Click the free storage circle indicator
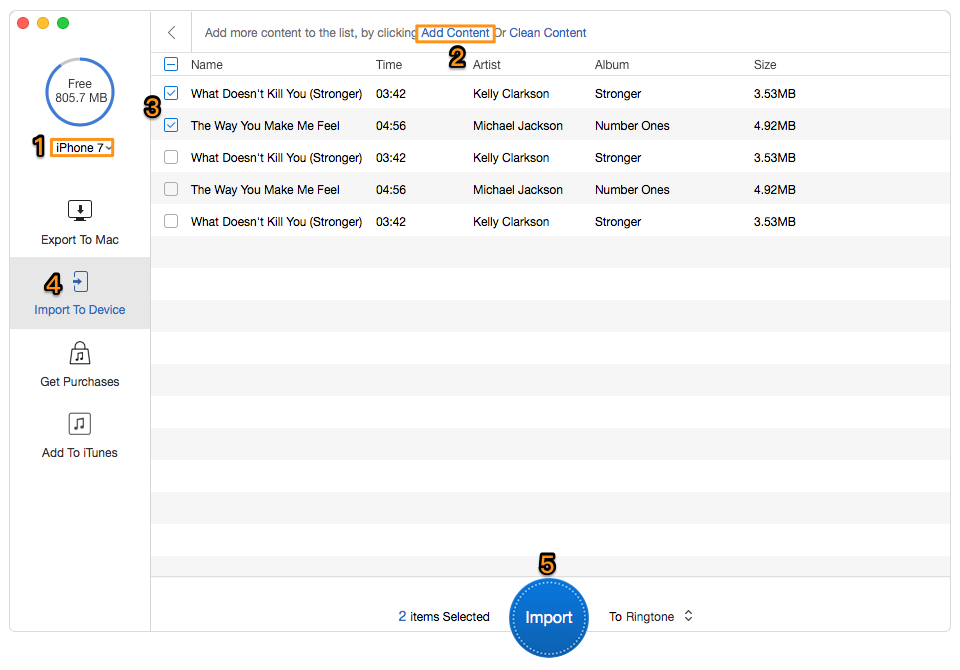The image size is (960, 670). coord(80,91)
